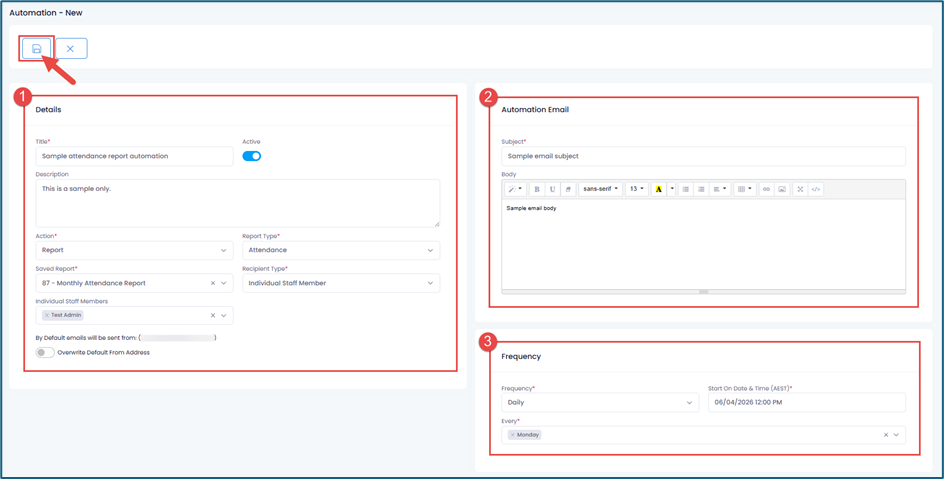Open code view in the body editor
Viewport: 944px width, 479px height.
coord(816,189)
